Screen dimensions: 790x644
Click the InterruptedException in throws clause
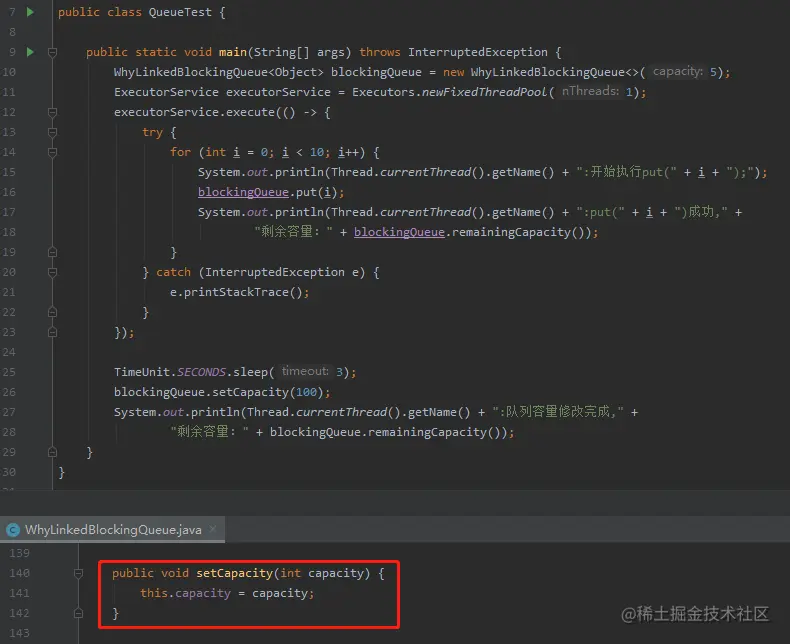pos(478,52)
